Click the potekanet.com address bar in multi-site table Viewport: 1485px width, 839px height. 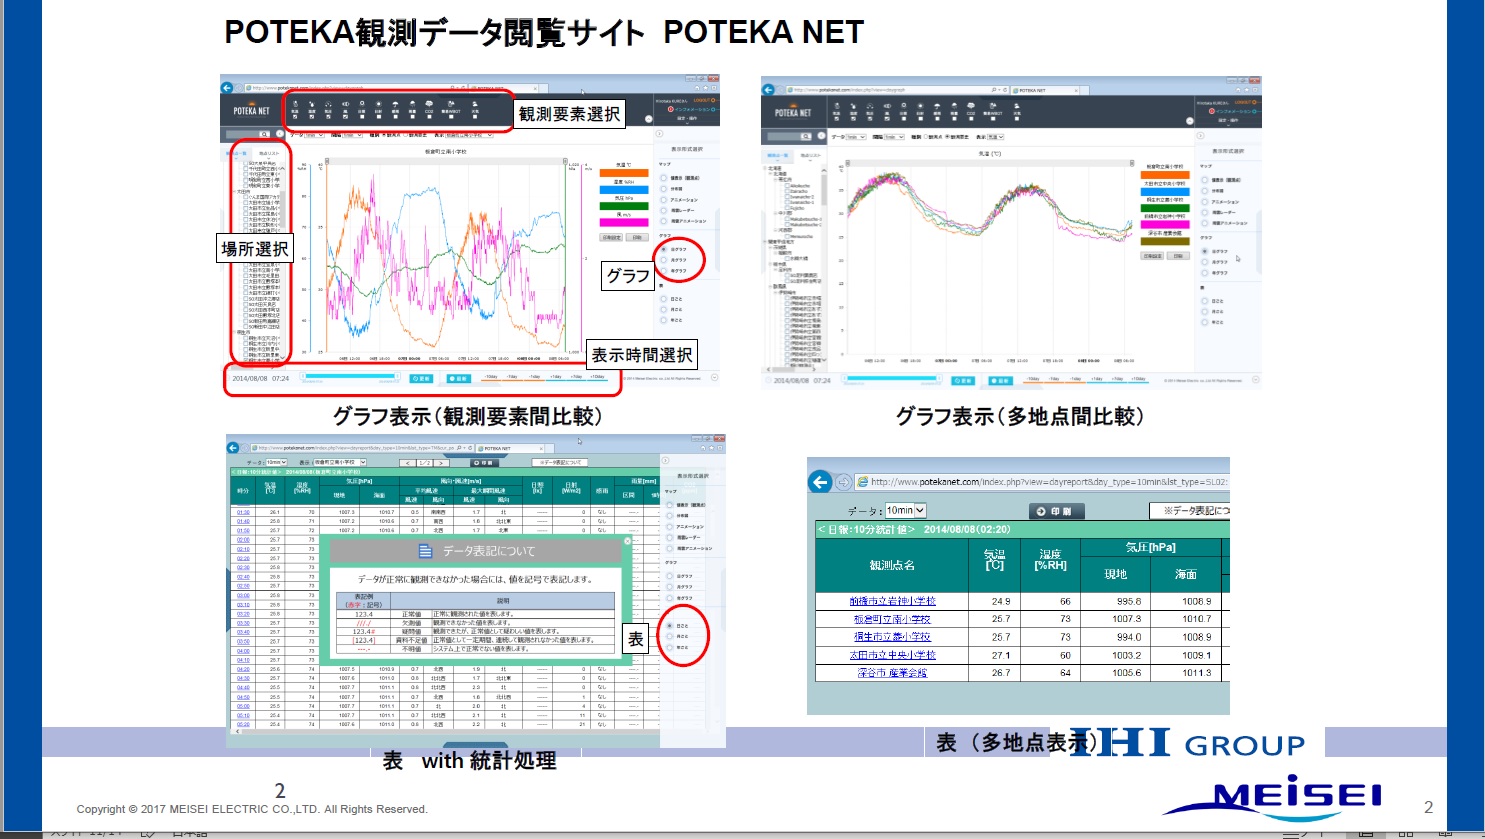pos(1042,482)
